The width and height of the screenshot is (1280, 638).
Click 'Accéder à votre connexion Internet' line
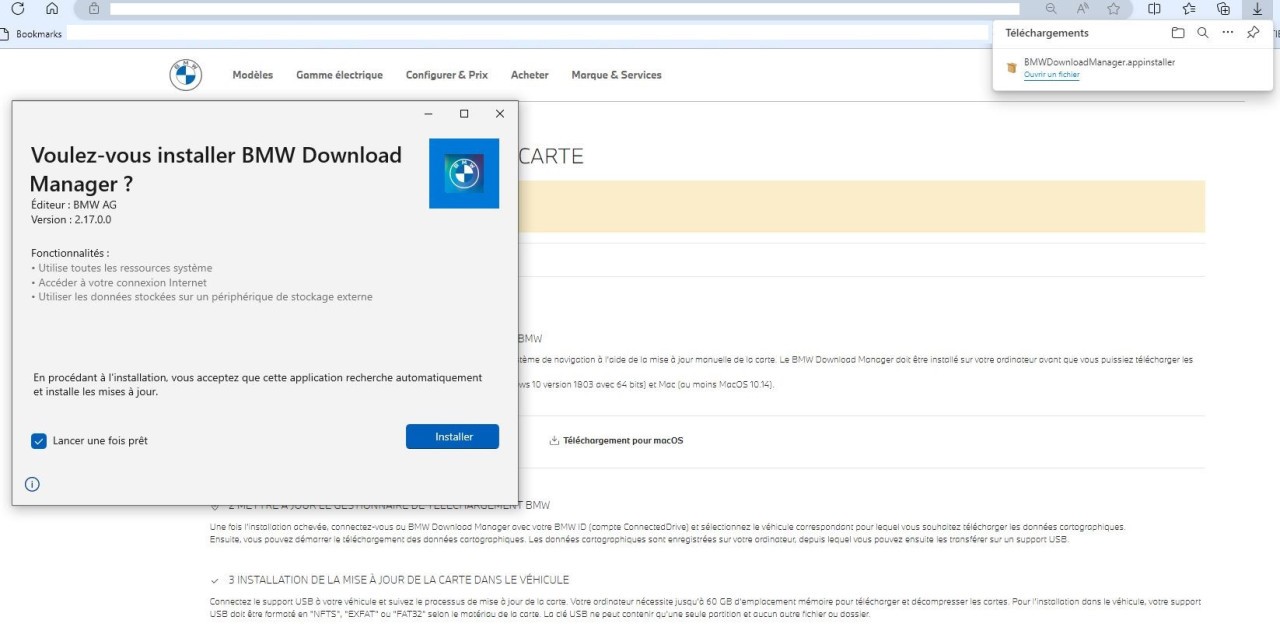coord(119,283)
